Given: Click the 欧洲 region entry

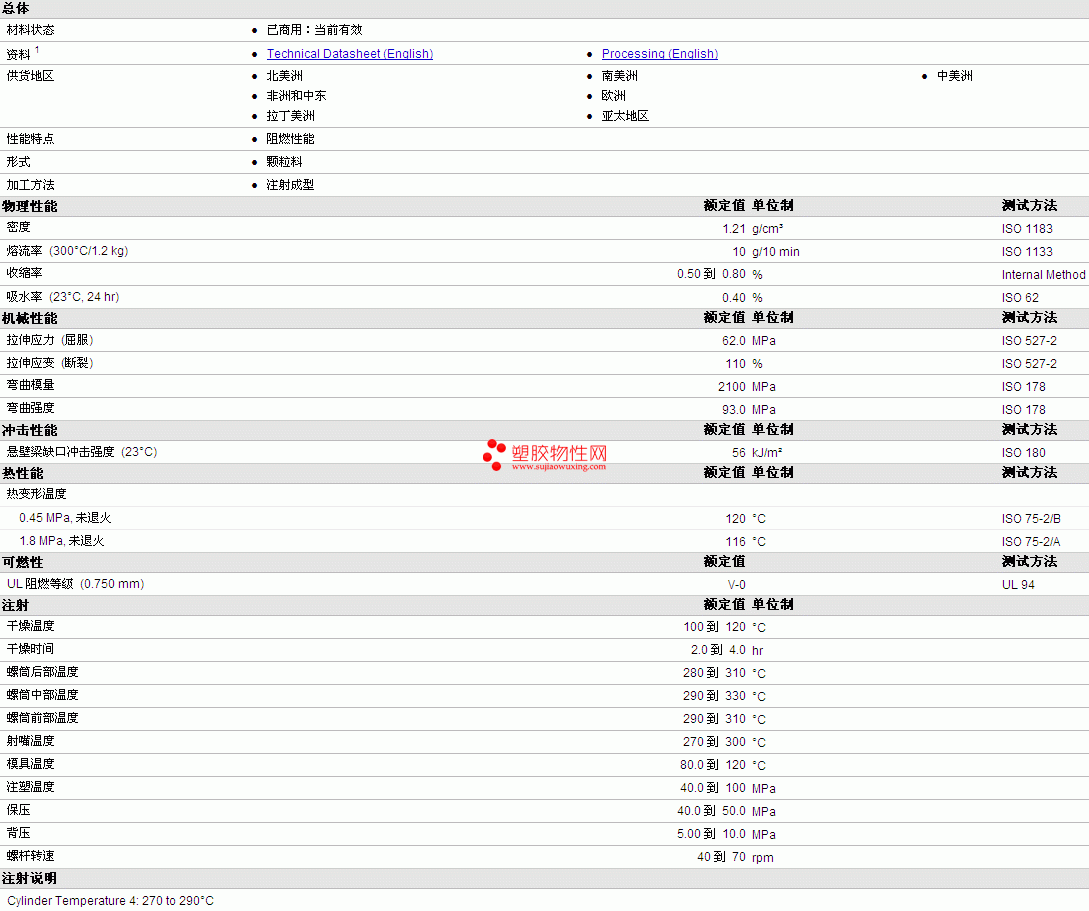Looking at the screenshot, I should [x=613, y=97].
